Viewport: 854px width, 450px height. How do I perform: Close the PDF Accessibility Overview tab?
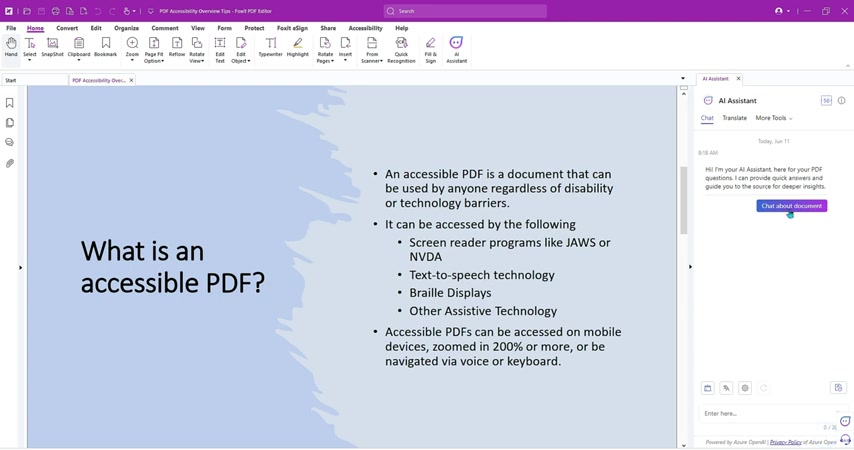click(131, 80)
